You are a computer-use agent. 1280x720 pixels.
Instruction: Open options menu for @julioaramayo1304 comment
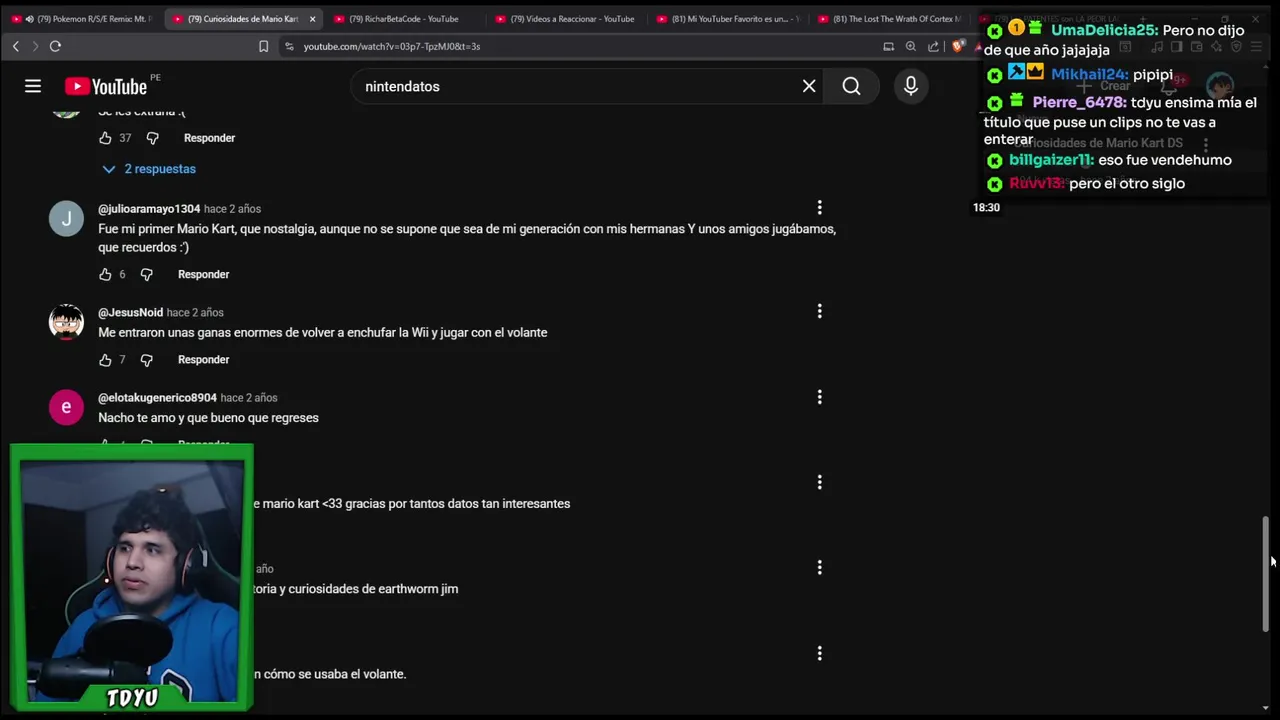point(819,208)
